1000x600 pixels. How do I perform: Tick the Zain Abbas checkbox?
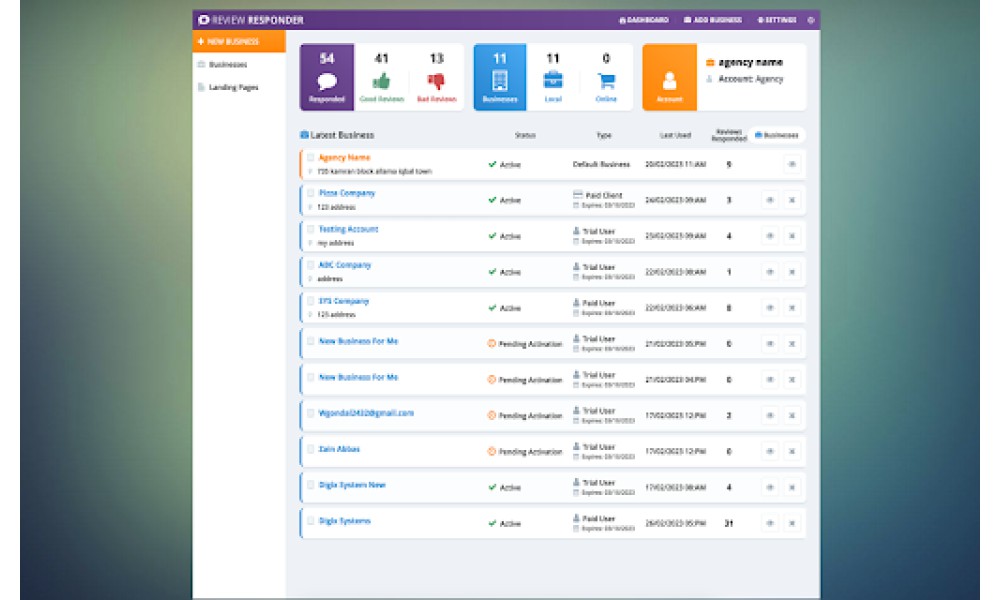click(x=311, y=449)
